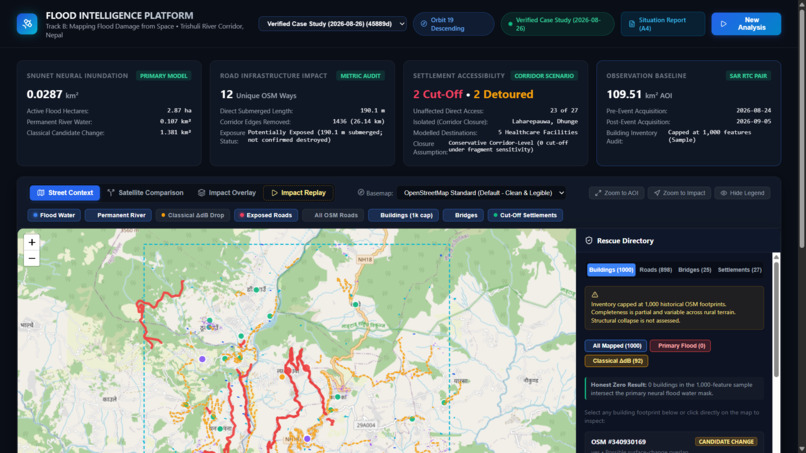Image resolution: width=806 pixels, height=453 pixels.
Task: Toggle the Buildings (1k cap) layer
Action: (404, 215)
